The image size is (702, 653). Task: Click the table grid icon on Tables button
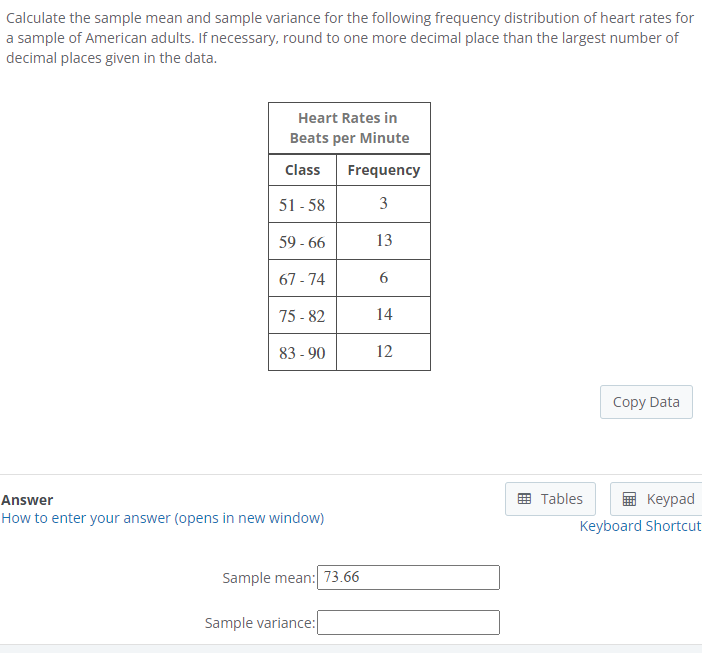pyautogui.click(x=524, y=499)
